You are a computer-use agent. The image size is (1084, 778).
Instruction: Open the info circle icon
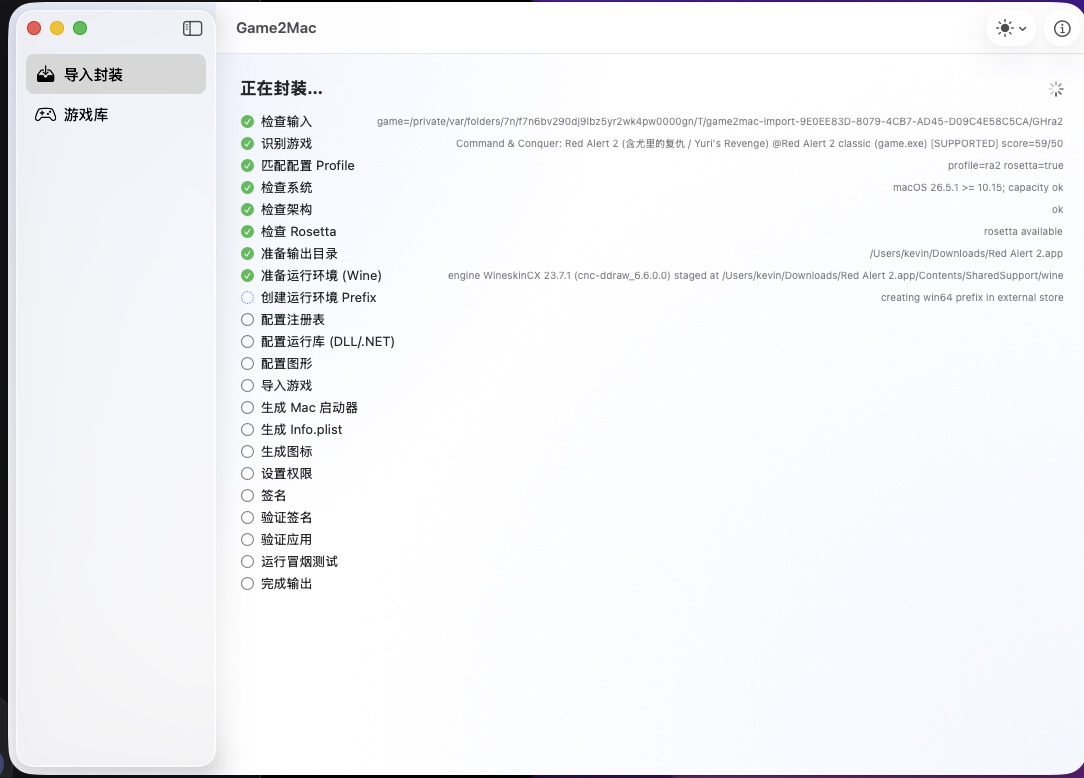pos(1062,28)
